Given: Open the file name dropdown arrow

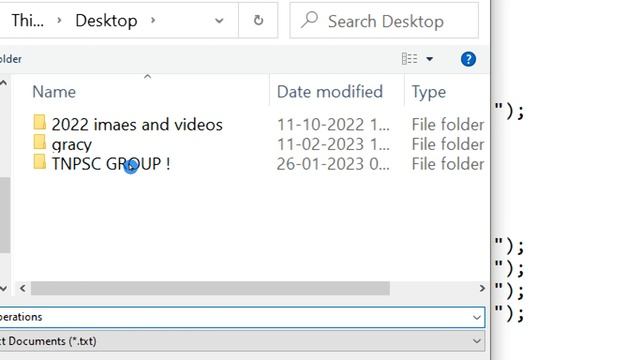Looking at the screenshot, I should pyautogui.click(x=476, y=317).
